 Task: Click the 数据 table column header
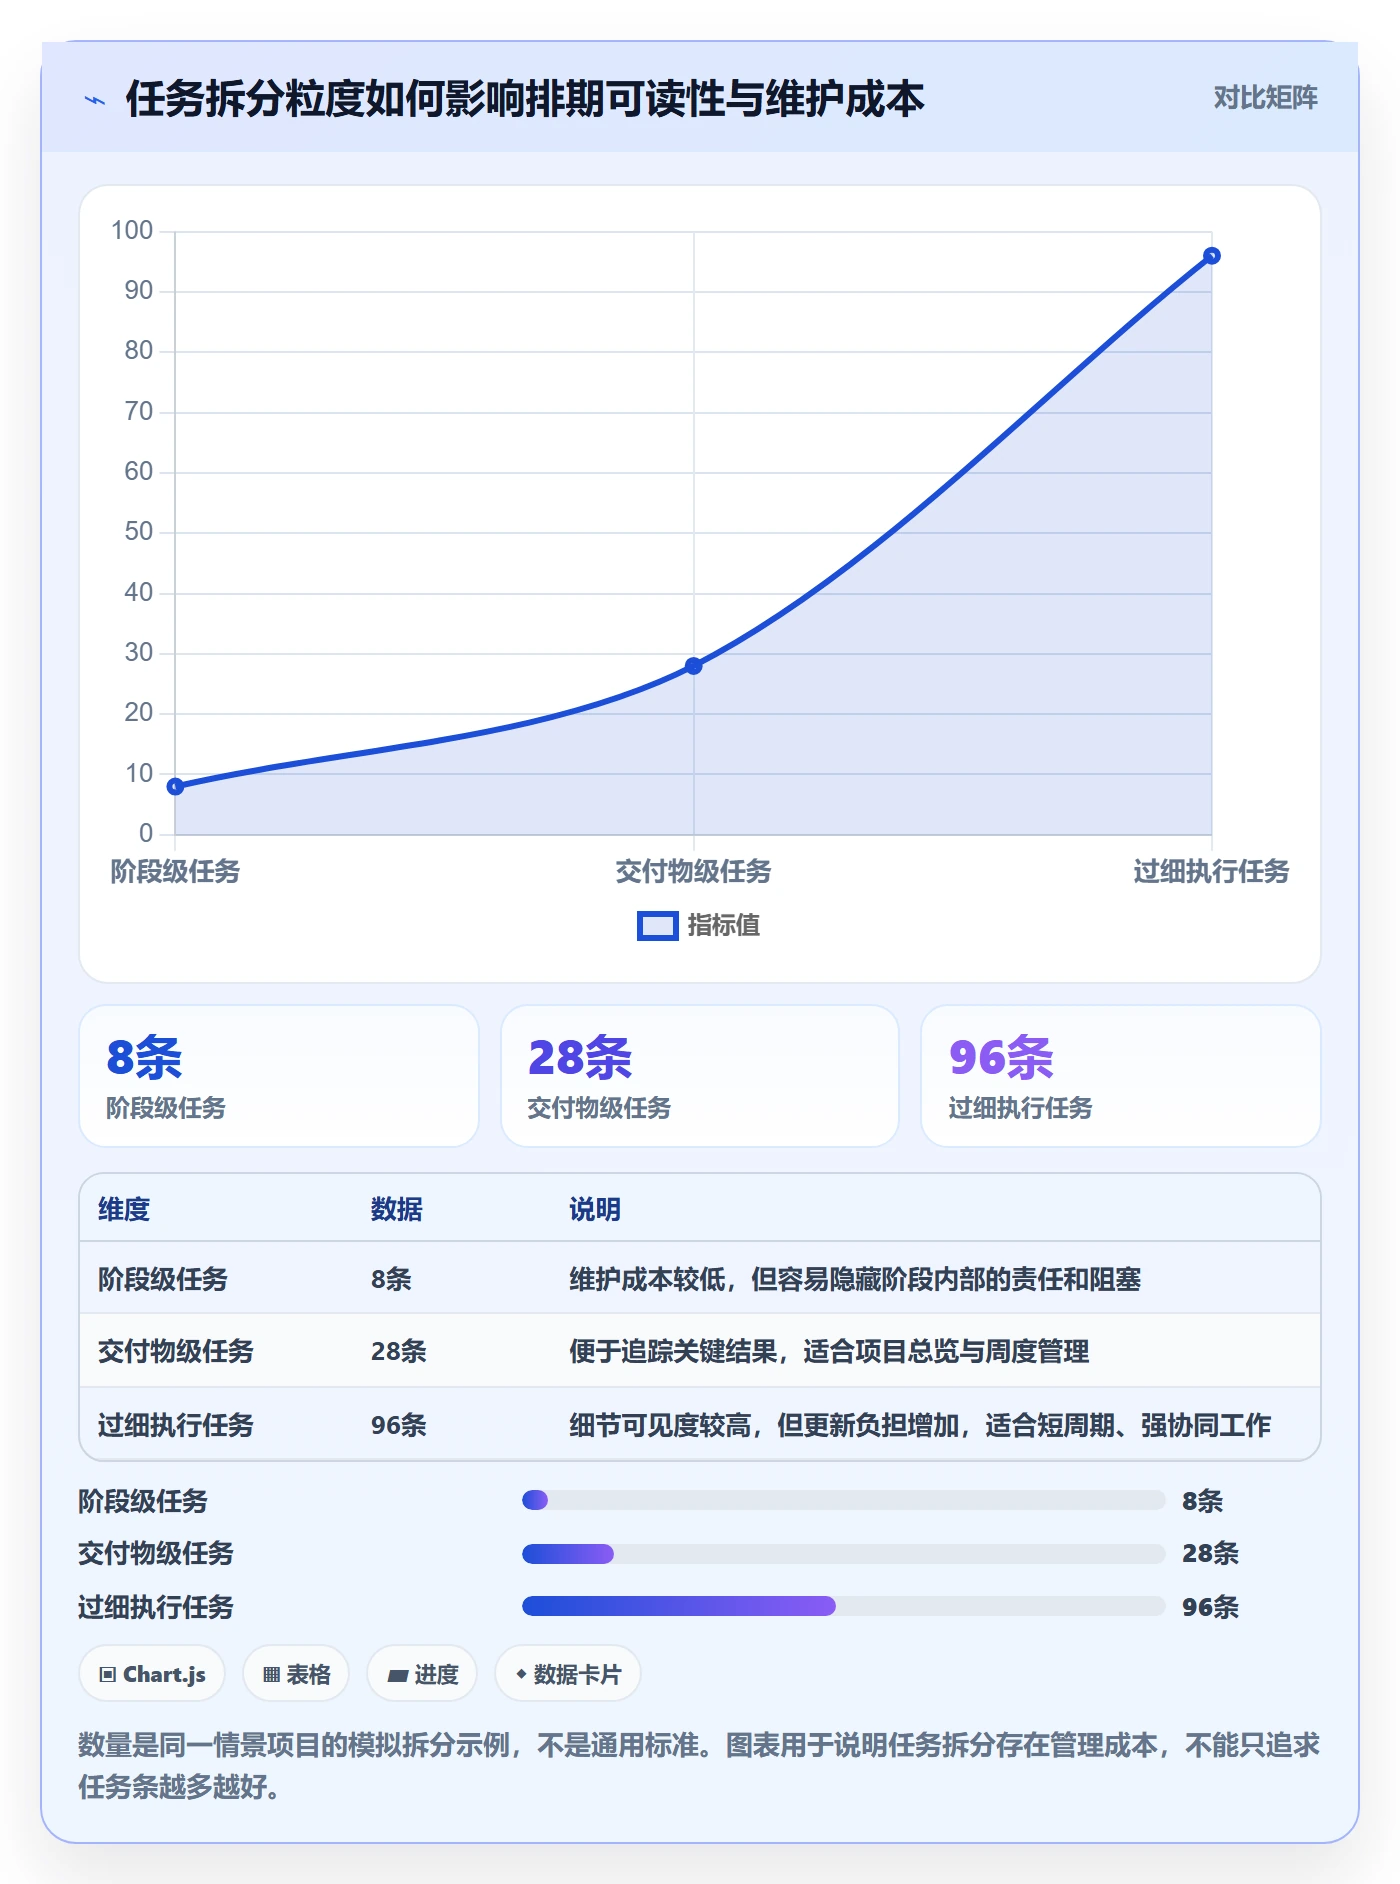397,1209
